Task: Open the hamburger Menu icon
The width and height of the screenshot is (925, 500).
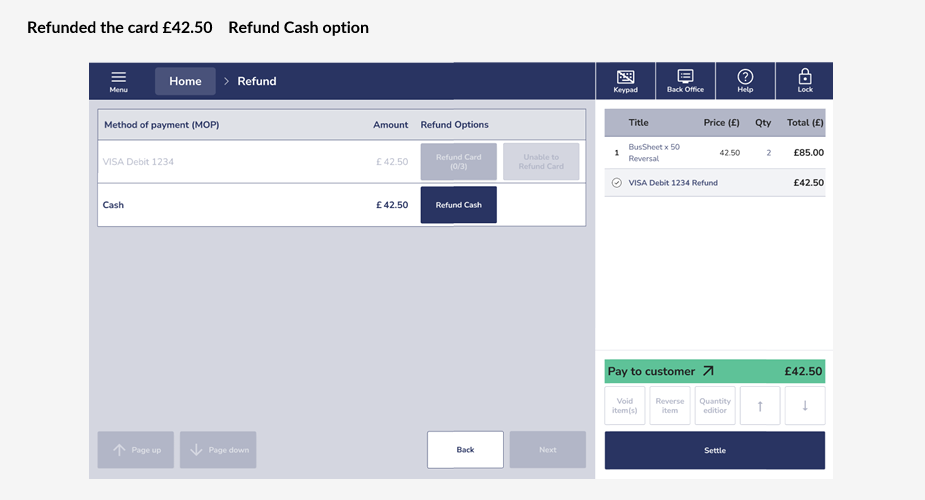Action: tap(119, 81)
